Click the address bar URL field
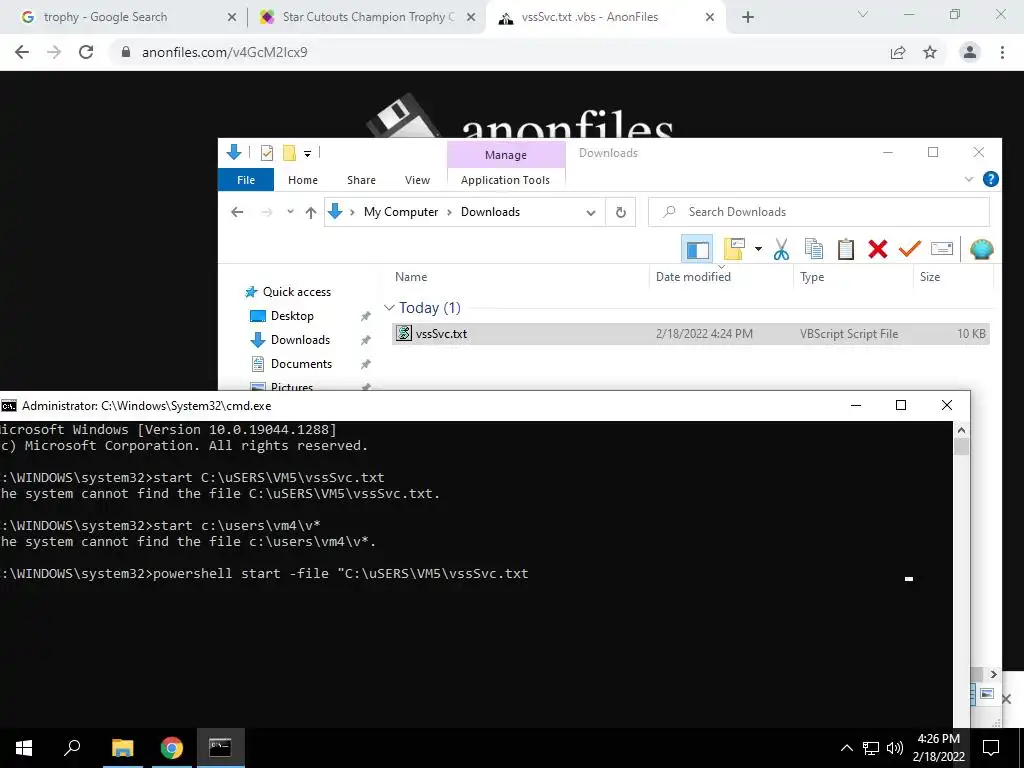 coord(496,52)
